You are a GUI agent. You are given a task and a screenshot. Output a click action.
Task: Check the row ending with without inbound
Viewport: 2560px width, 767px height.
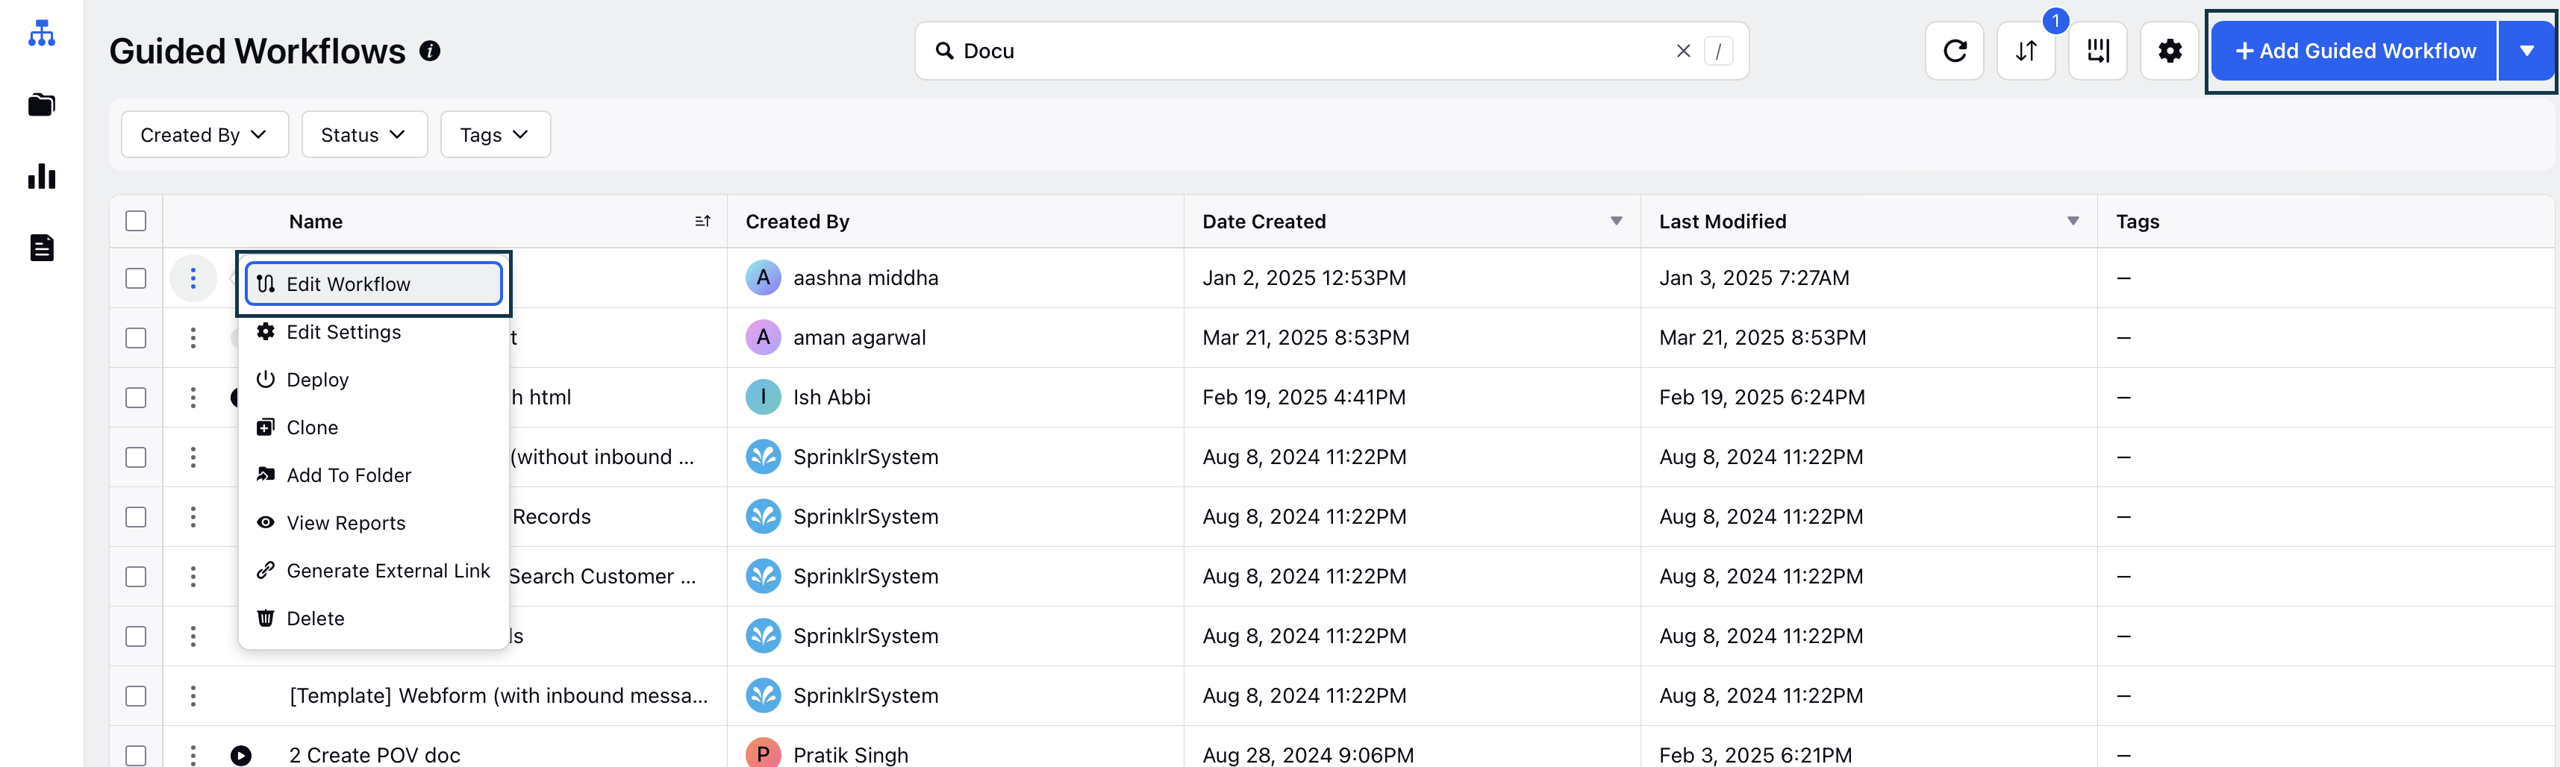click(136, 457)
